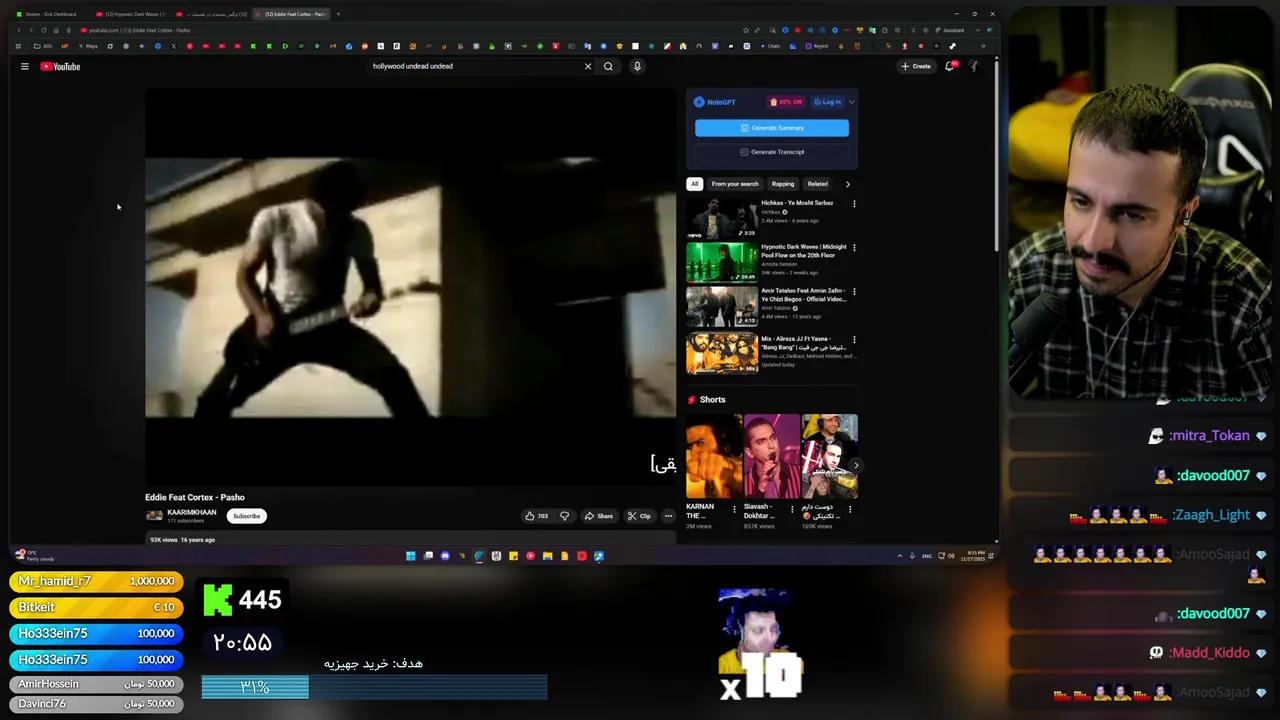Image resolution: width=1280 pixels, height=720 pixels.
Task: Show more filter chips with the arrow
Action: pos(848,184)
